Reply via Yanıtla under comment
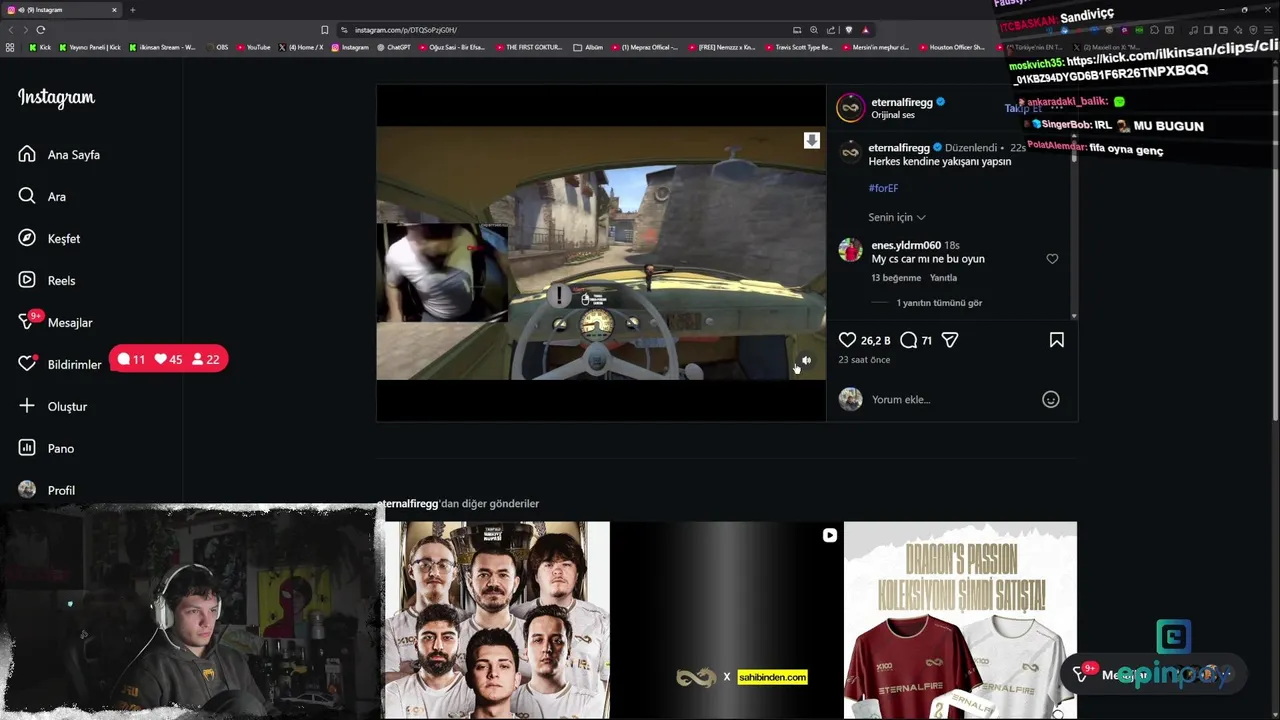 pyautogui.click(x=943, y=278)
